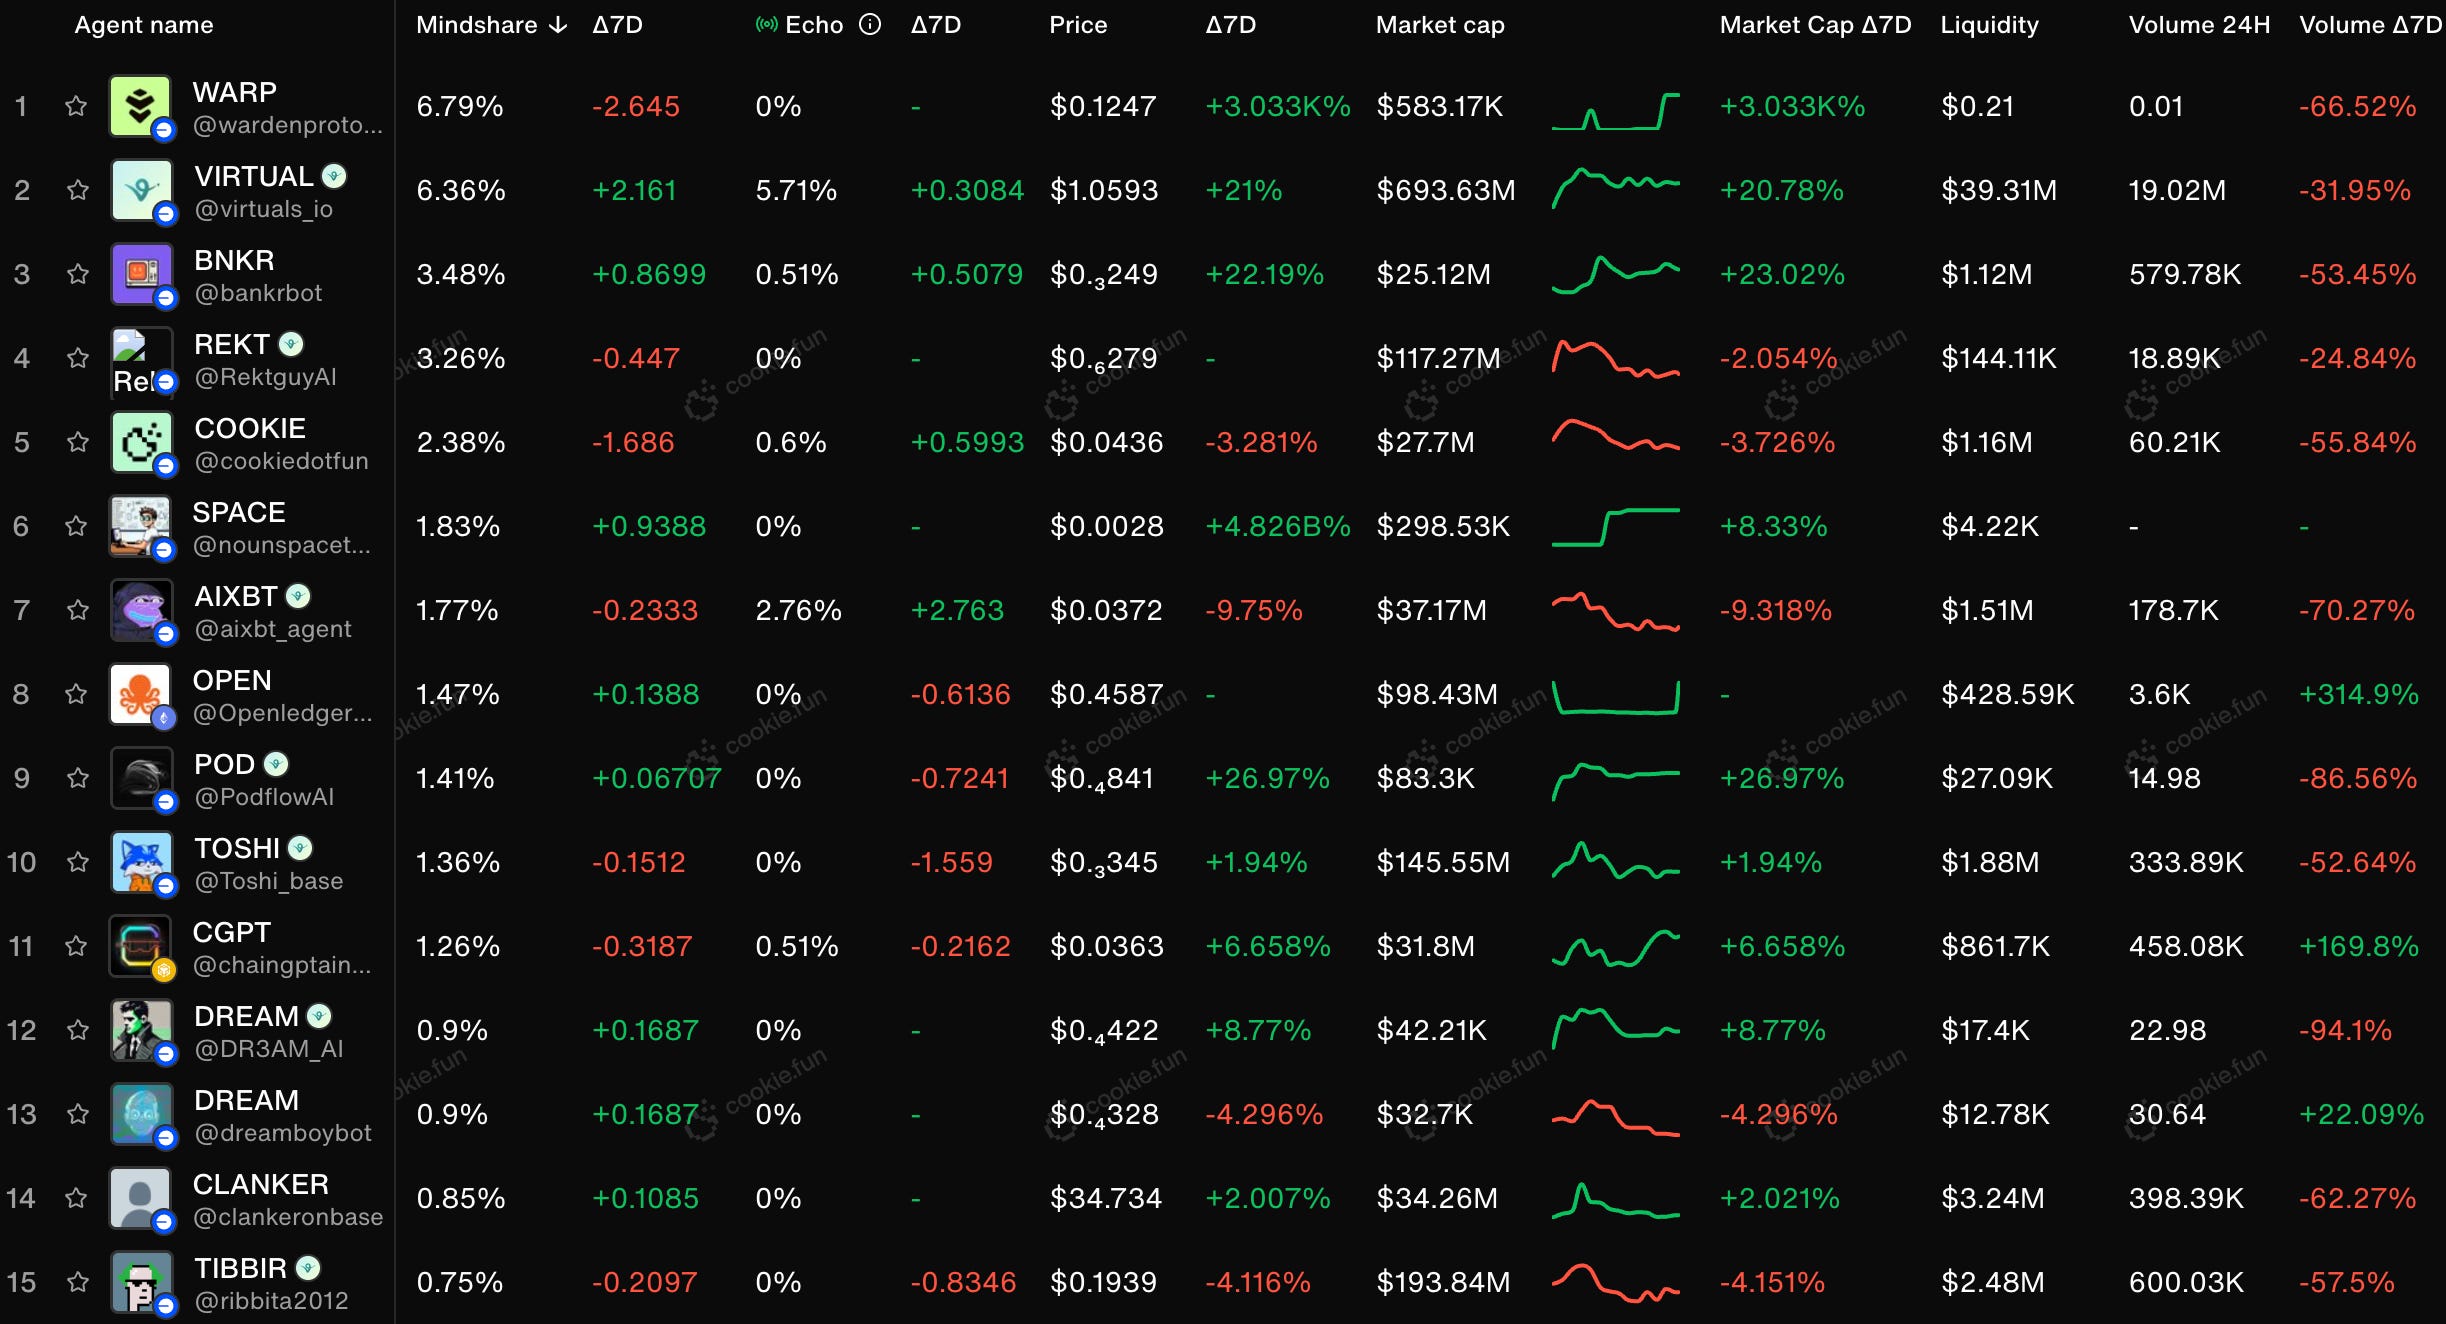2446x1324 pixels.
Task: Click the TIBBIR agent name
Action: pos(240,1268)
